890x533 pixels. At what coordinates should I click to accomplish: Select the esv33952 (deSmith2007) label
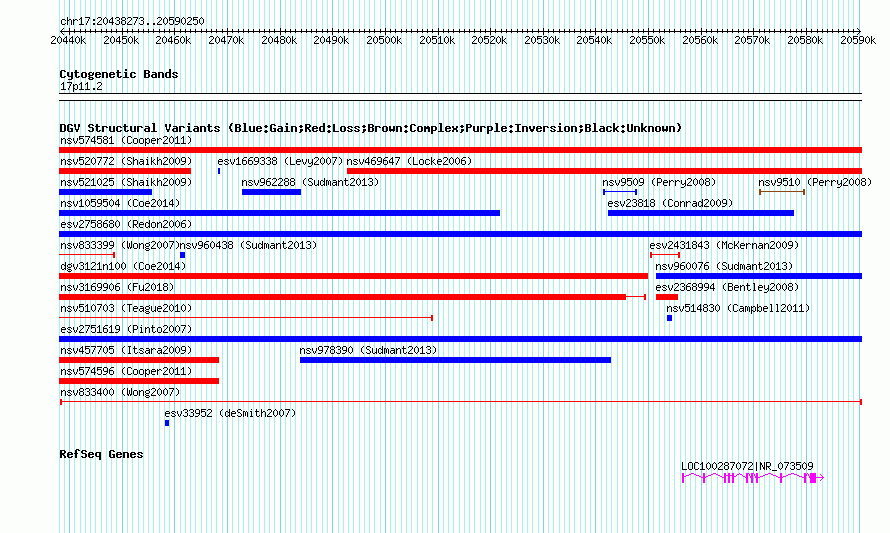[230, 413]
